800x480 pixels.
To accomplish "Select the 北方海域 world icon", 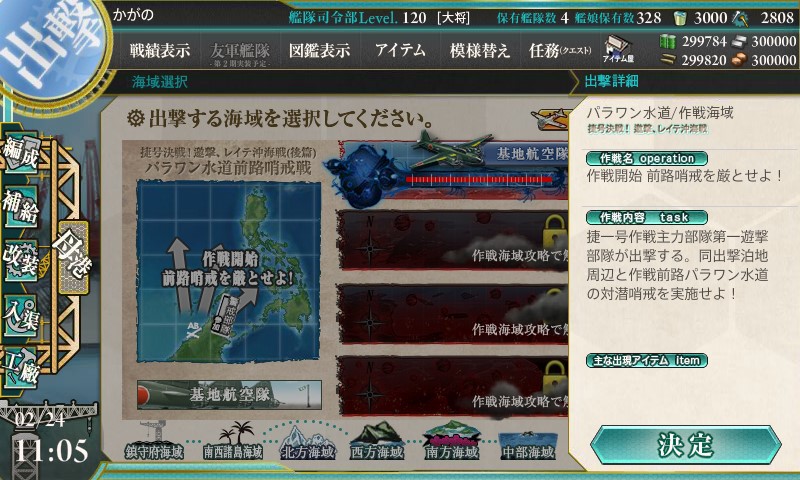I will pyautogui.click(x=307, y=442).
